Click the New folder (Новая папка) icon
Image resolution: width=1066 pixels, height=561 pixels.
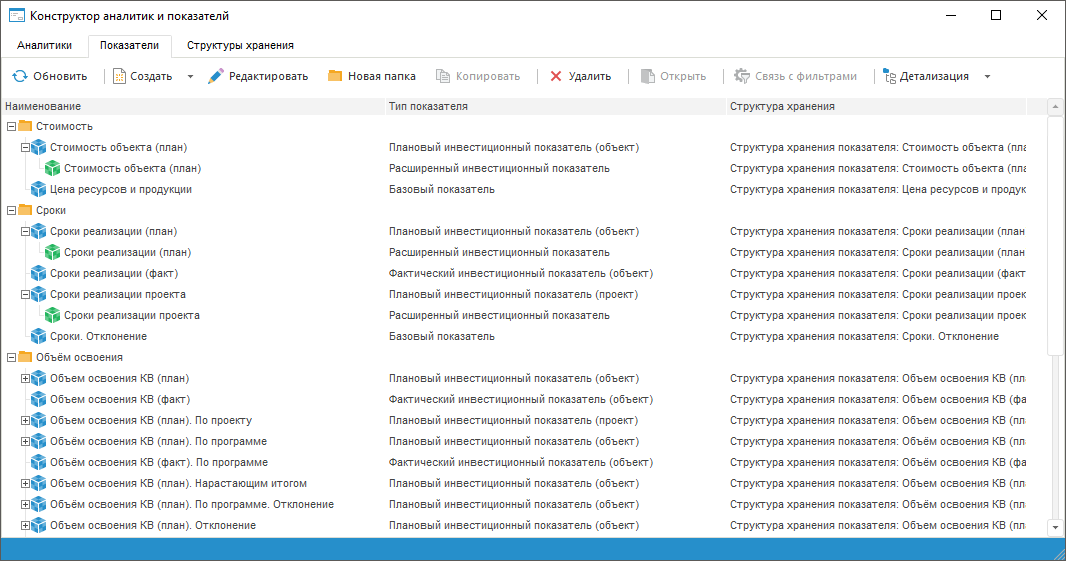(335, 76)
